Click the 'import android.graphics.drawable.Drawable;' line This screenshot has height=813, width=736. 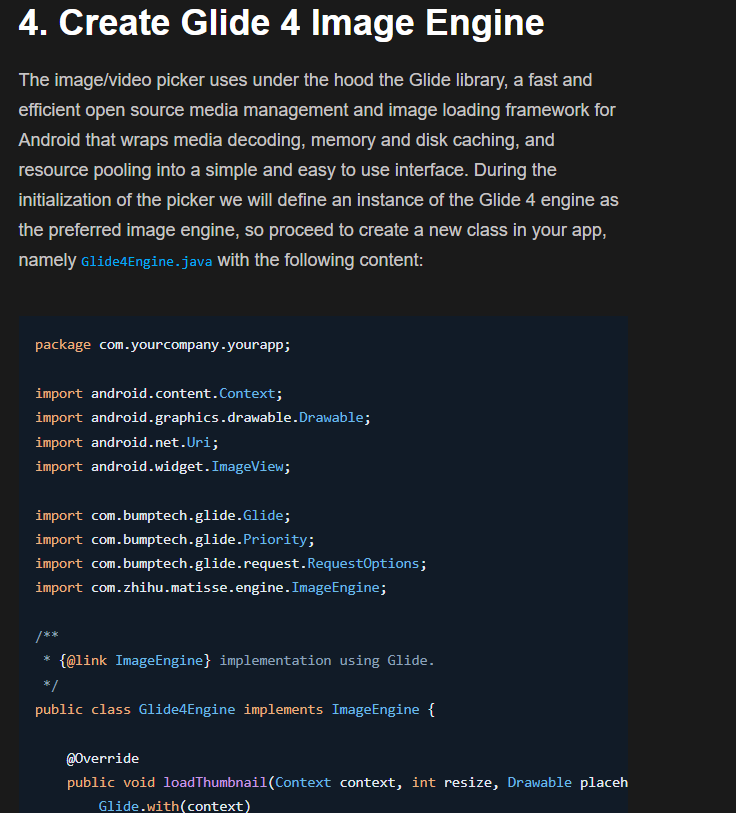[x=203, y=417]
